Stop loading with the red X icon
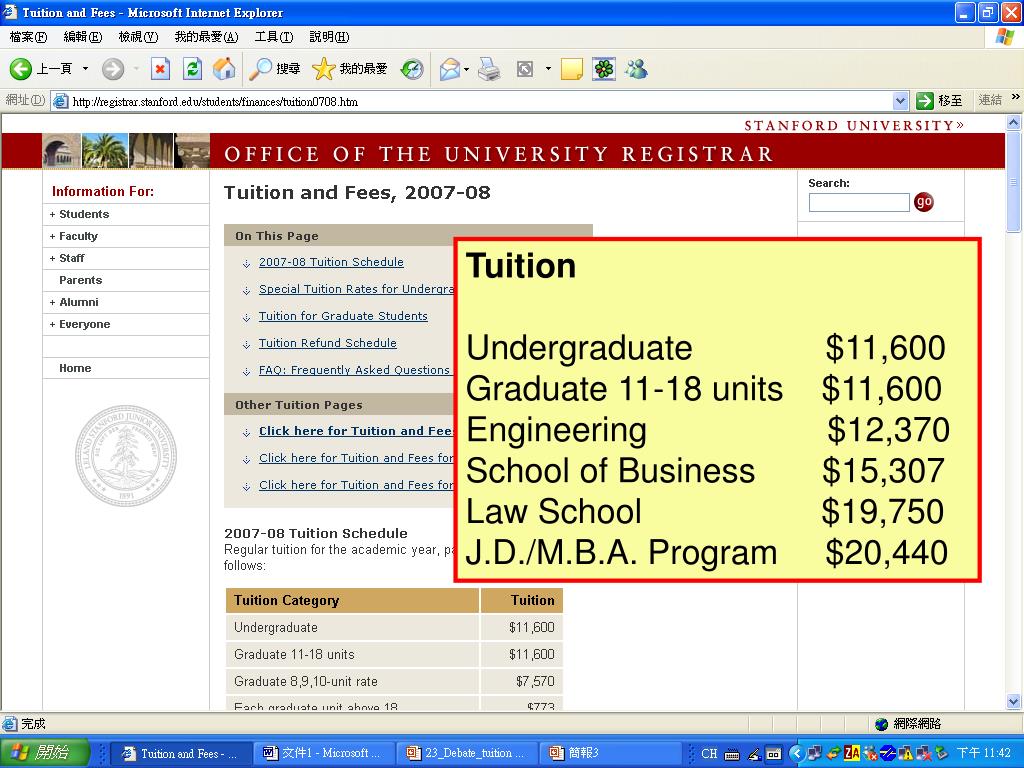 click(160, 69)
